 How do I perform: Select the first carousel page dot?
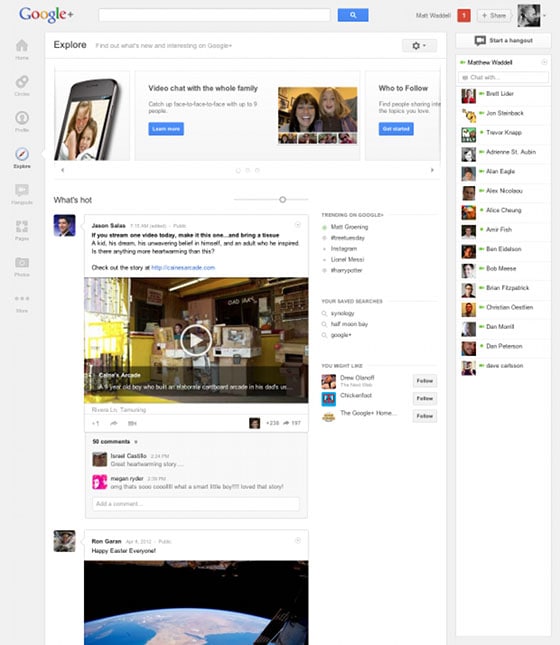[x=238, y=170]
